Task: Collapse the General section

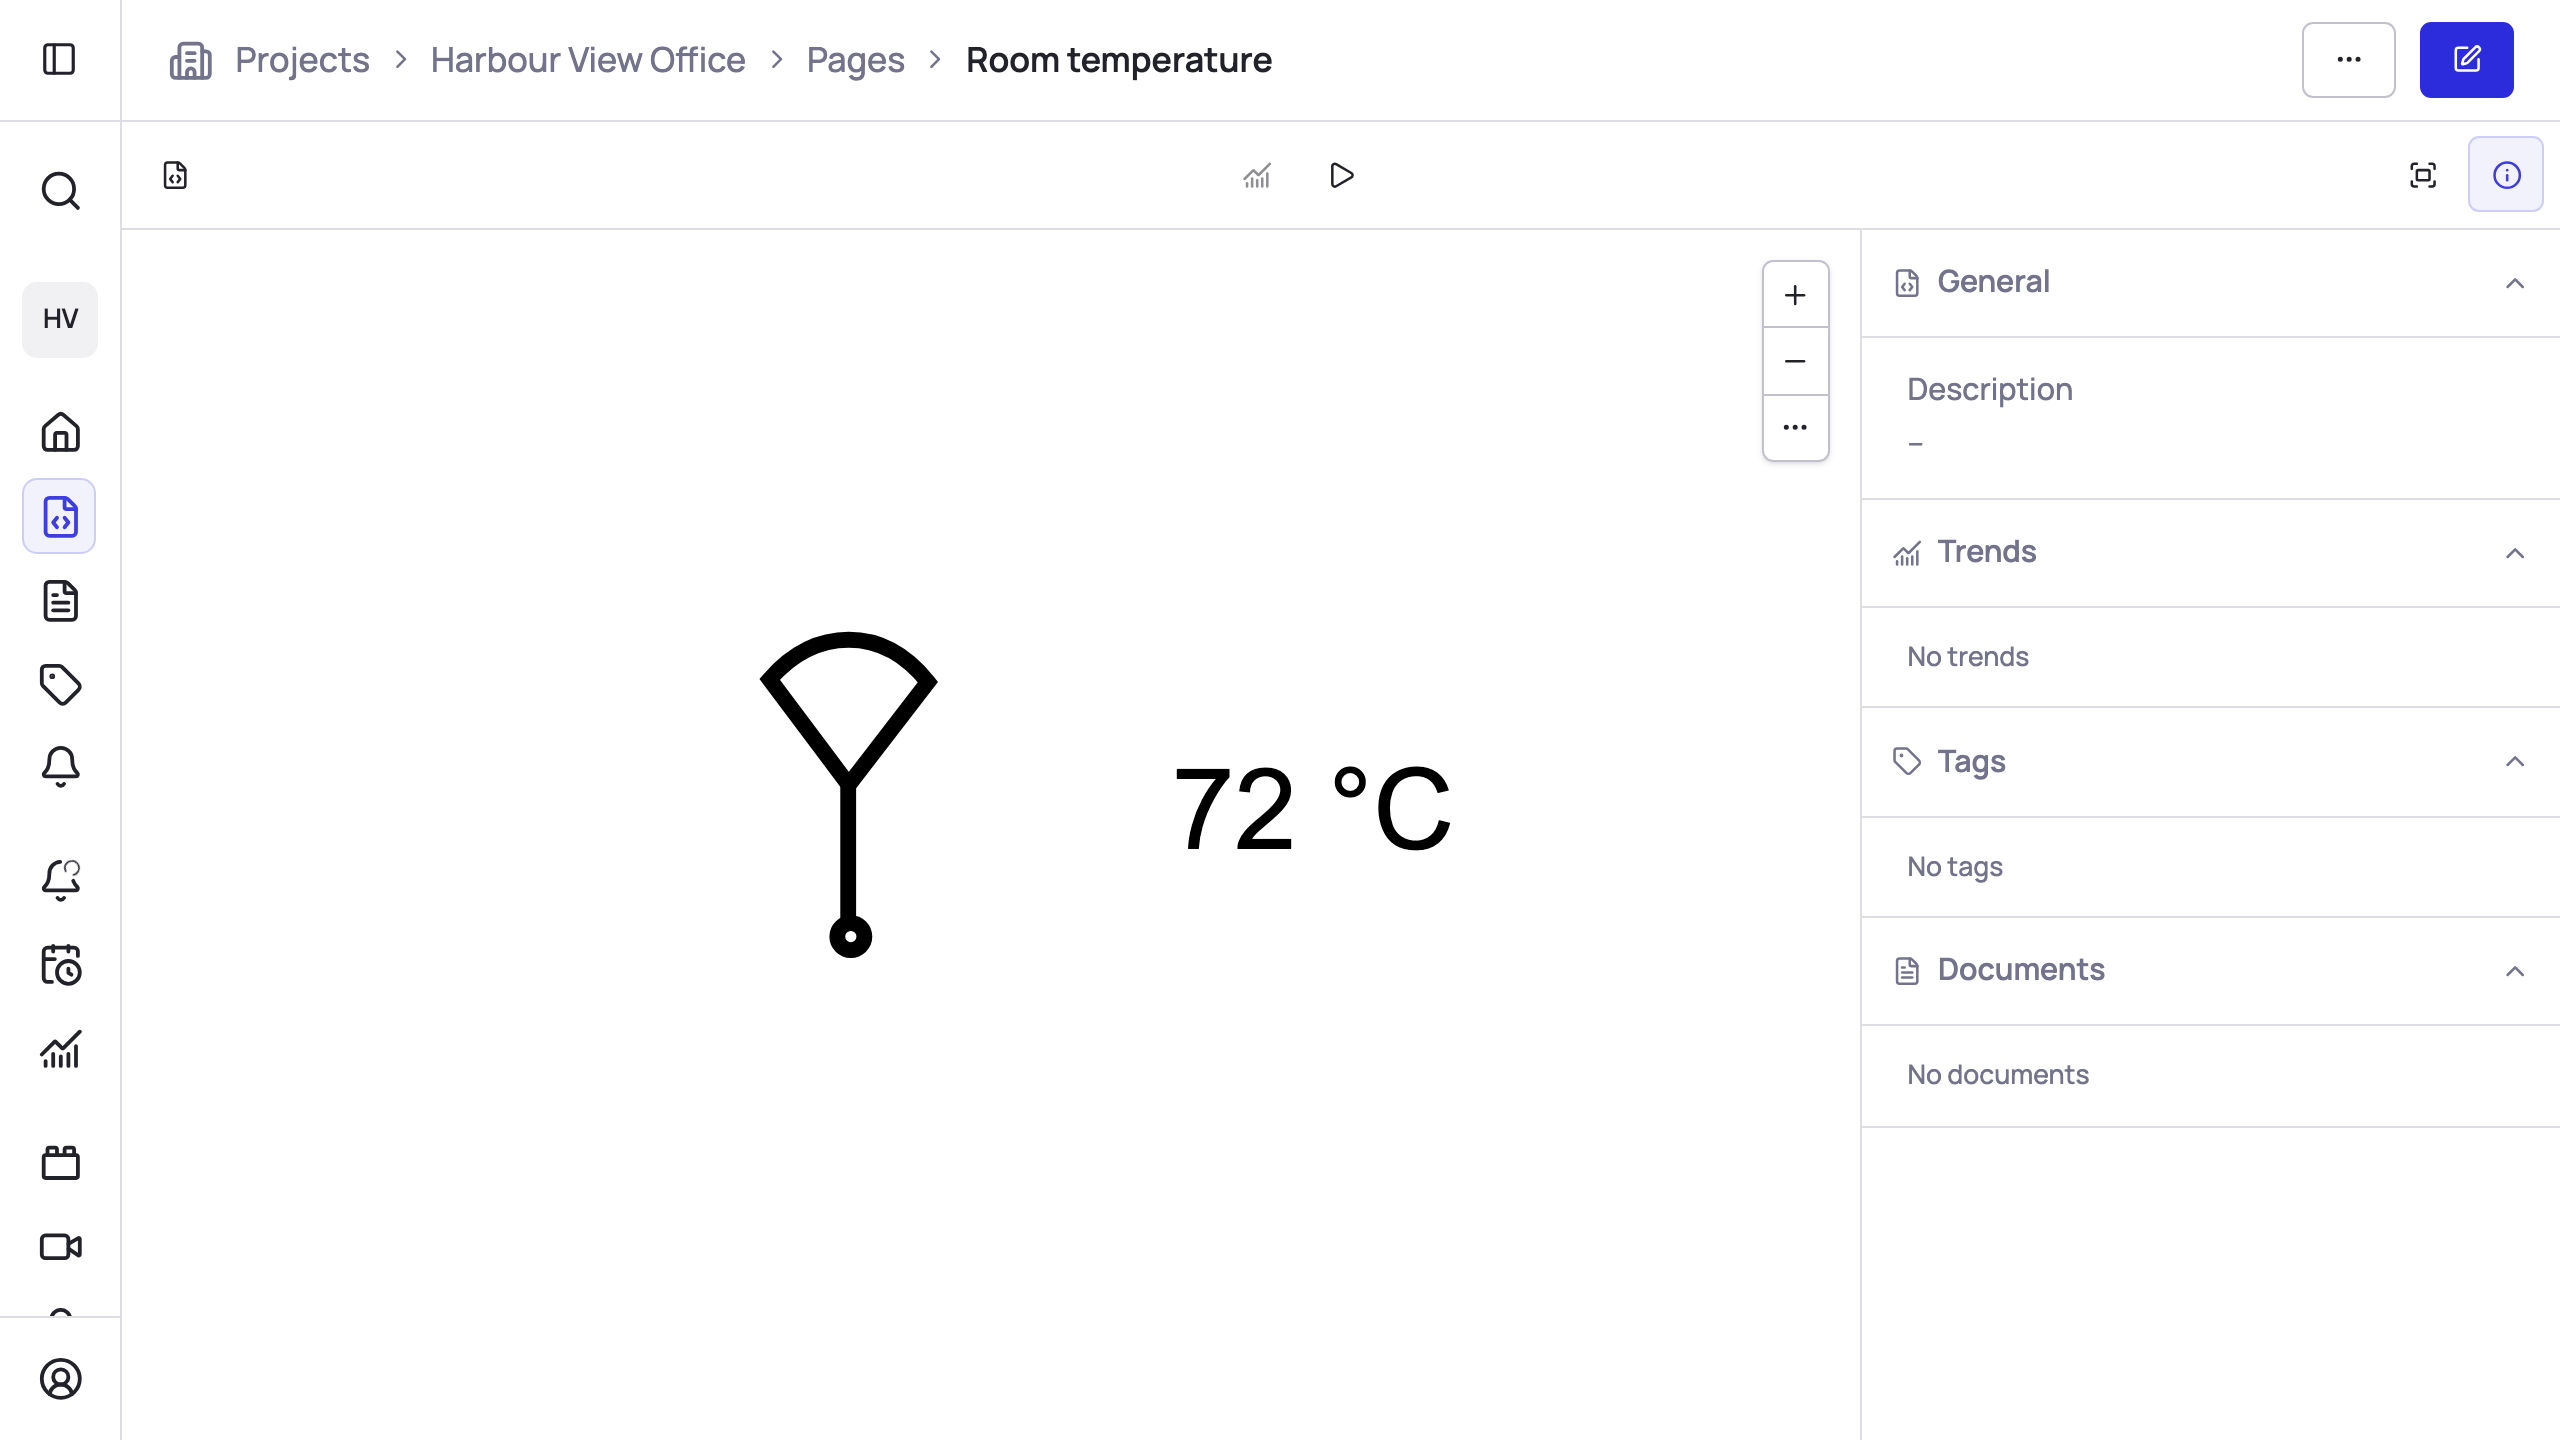Action: 2514,283
